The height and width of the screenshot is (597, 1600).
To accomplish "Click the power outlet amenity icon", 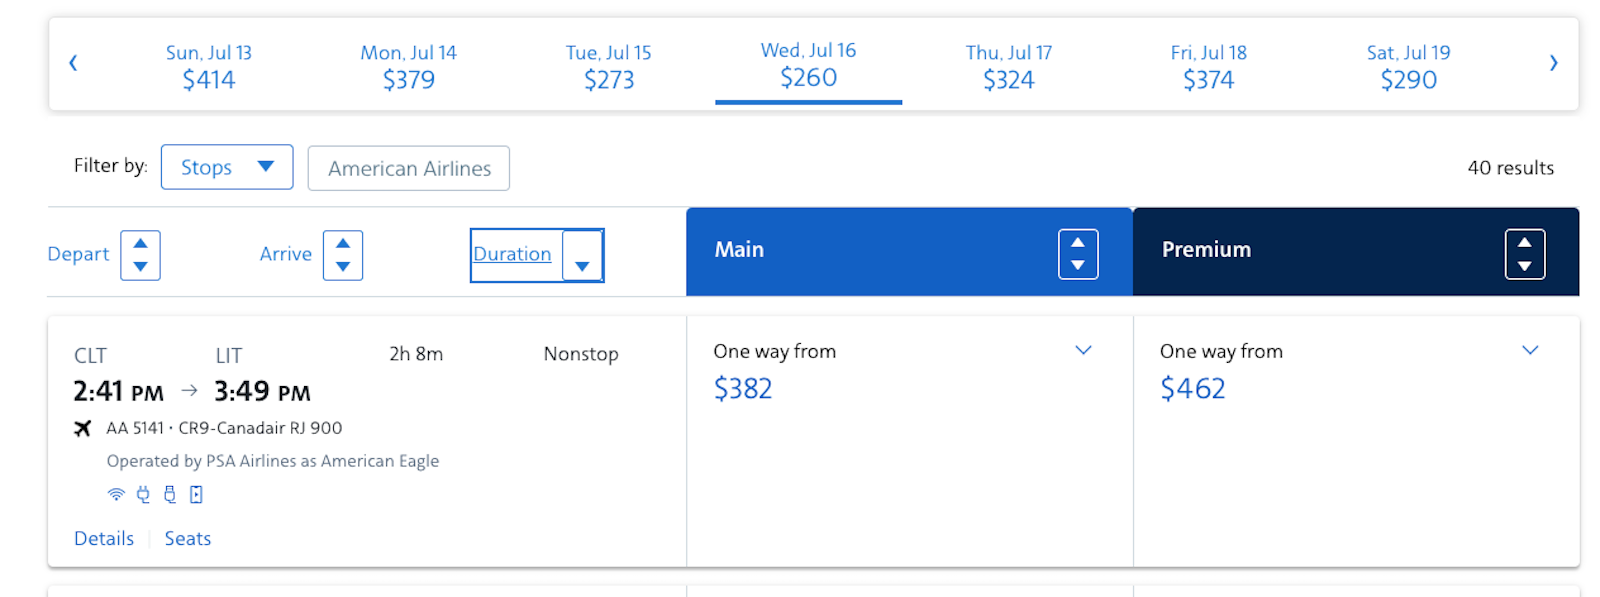I will [143, 494].
